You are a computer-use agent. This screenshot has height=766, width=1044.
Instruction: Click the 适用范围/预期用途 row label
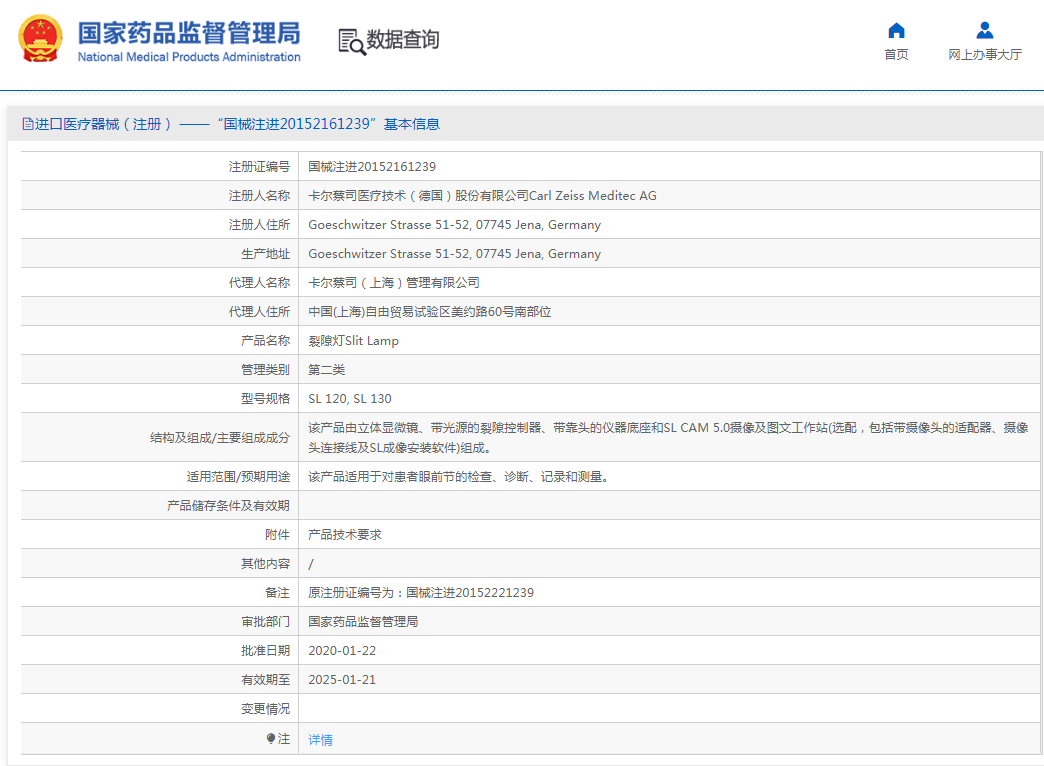click(x=238, y=477)
